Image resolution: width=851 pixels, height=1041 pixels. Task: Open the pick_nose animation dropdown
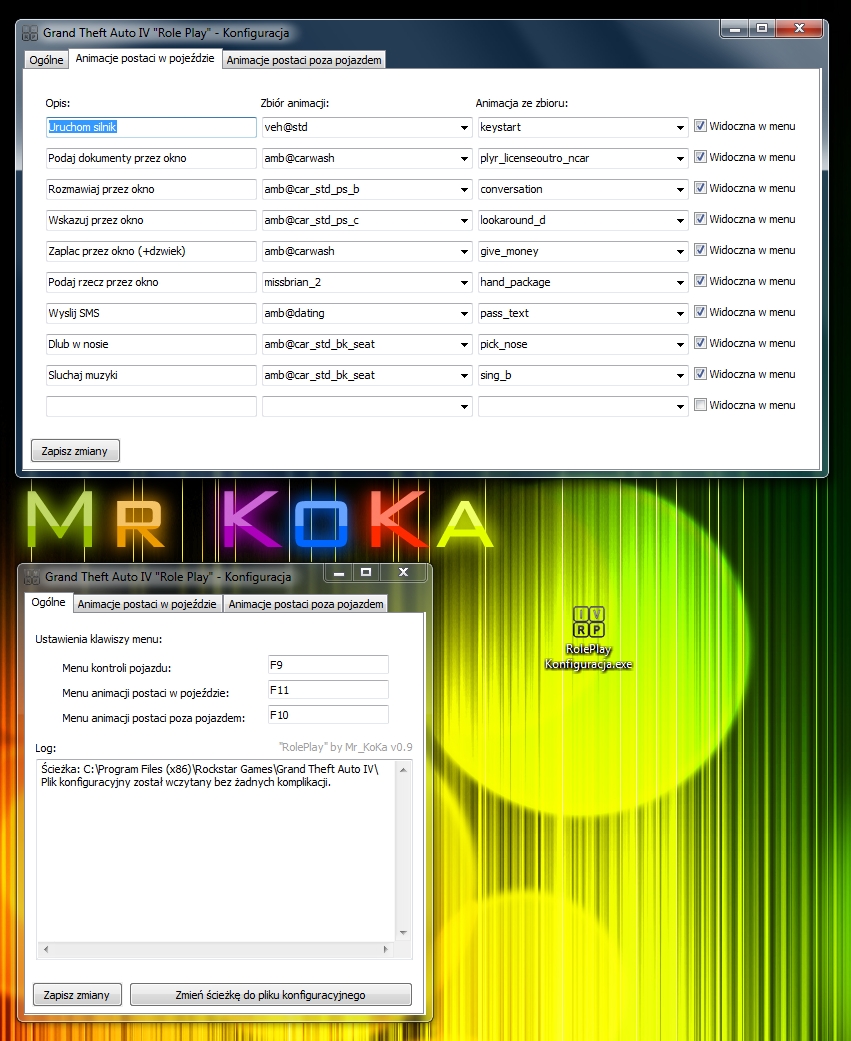coord(680,345)
